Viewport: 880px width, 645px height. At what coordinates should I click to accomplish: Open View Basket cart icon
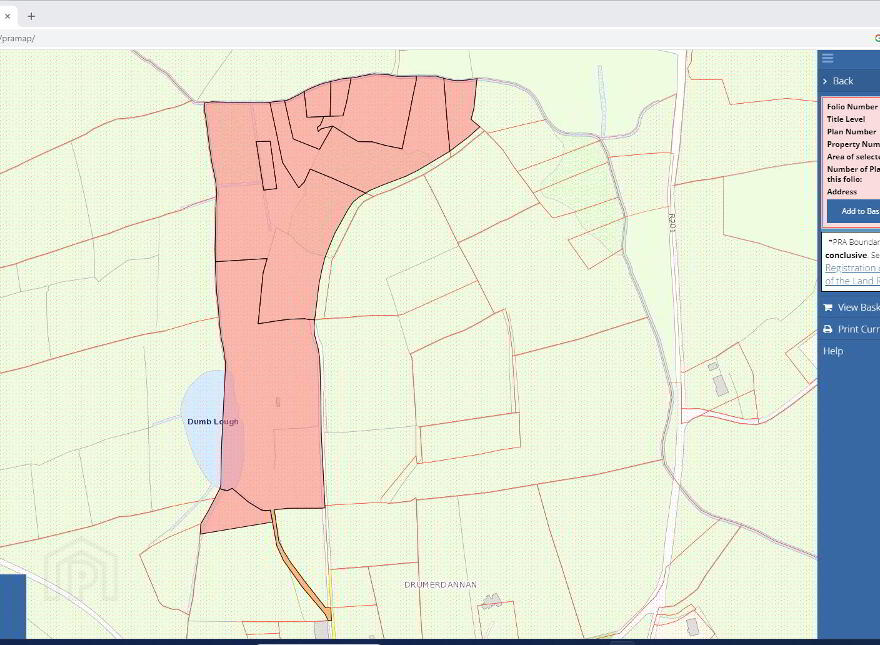point(828,308)
